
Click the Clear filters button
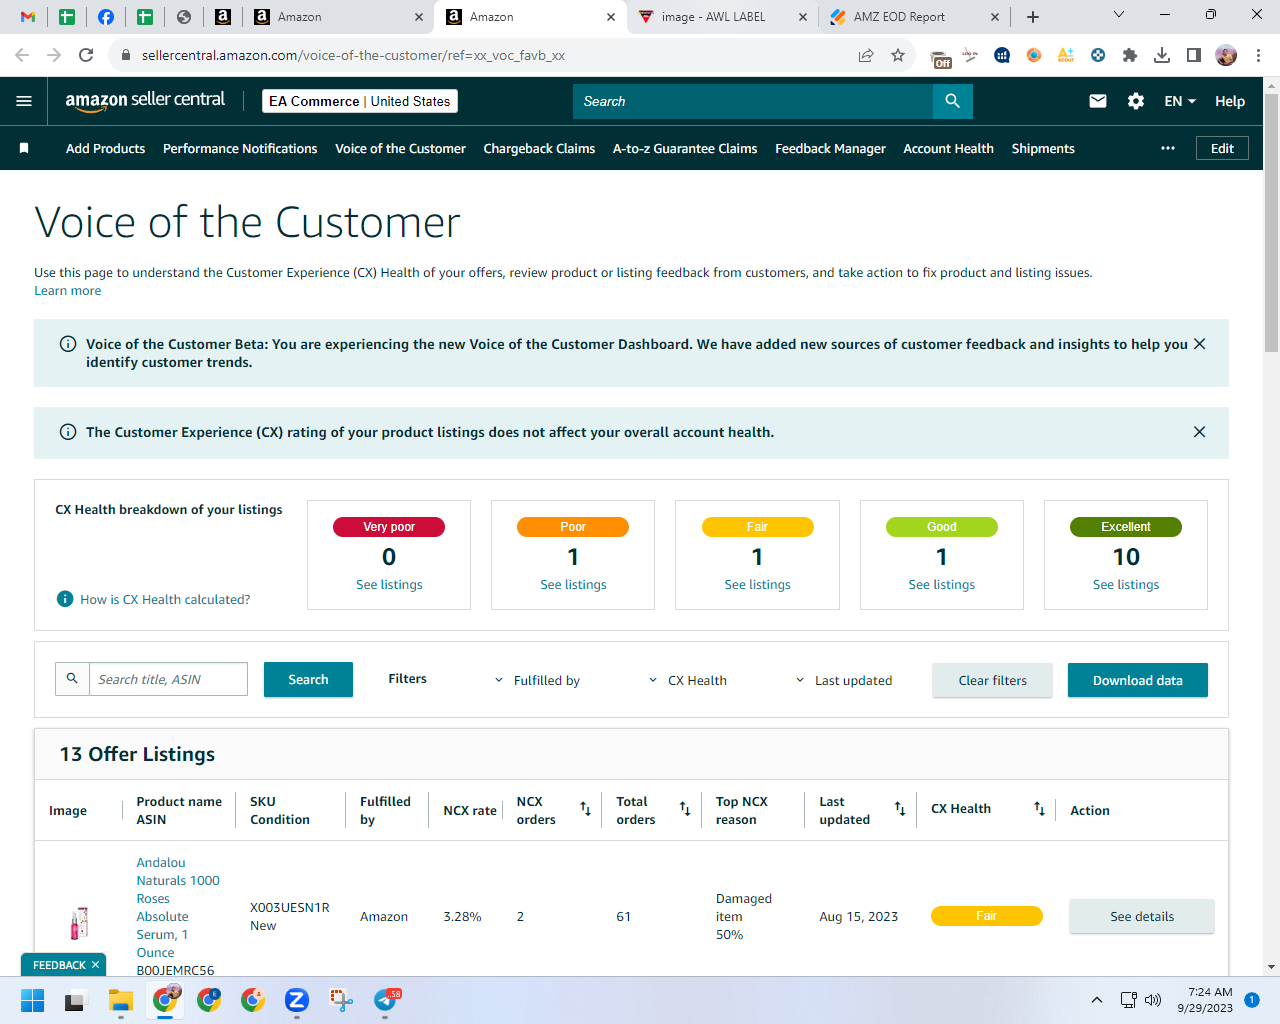click(x=992, y=680)
